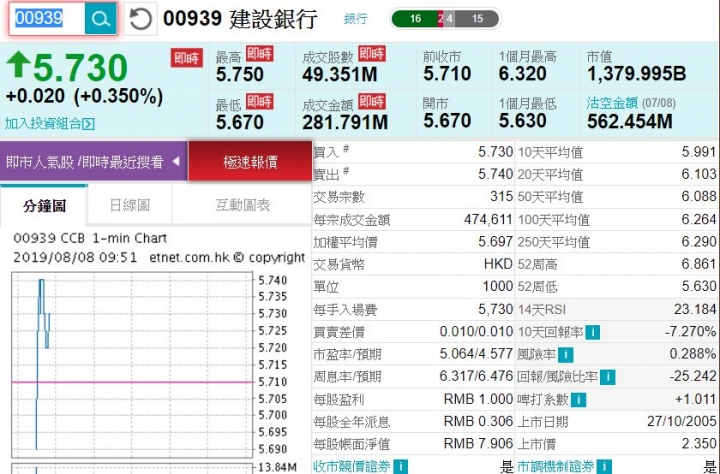Click the 加入投資組合 link

[43, 123]
